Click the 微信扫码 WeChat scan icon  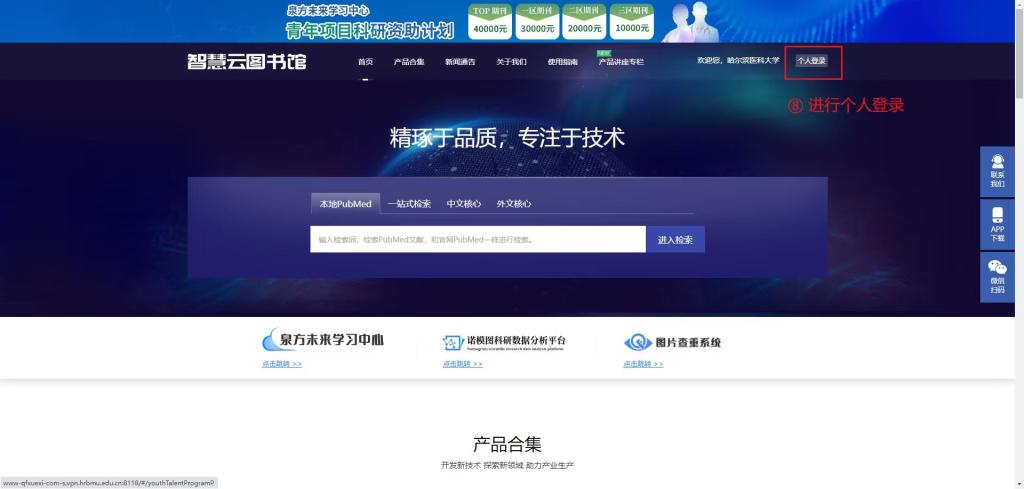(997, 277)
